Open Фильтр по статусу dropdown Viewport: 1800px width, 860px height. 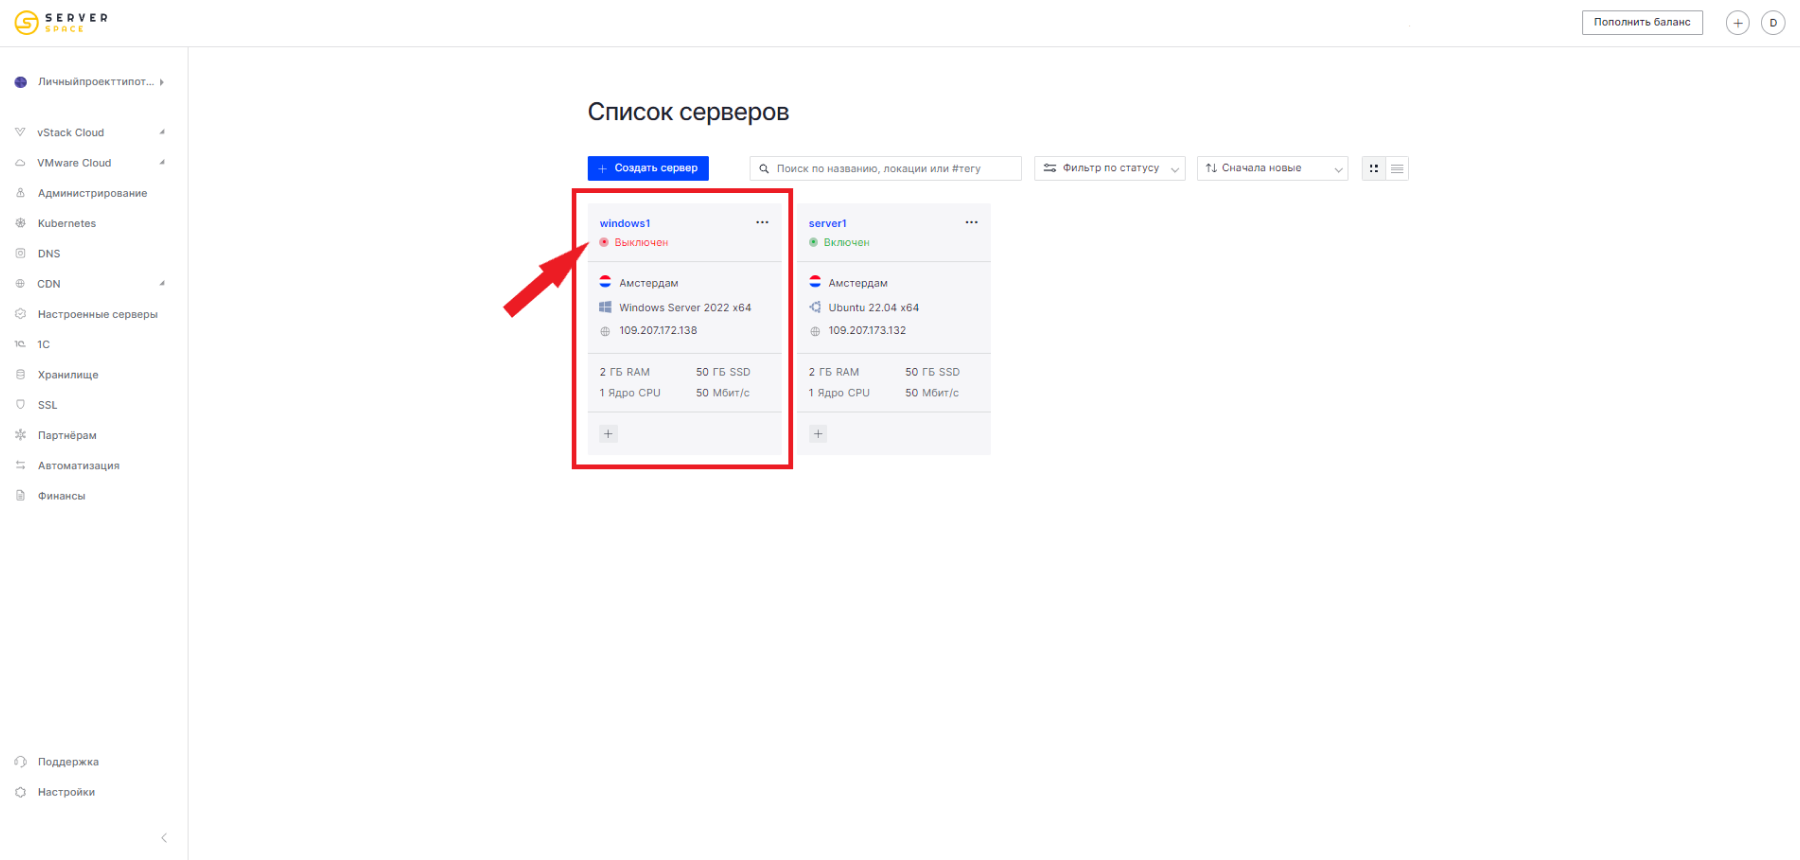click(1110, 168)
